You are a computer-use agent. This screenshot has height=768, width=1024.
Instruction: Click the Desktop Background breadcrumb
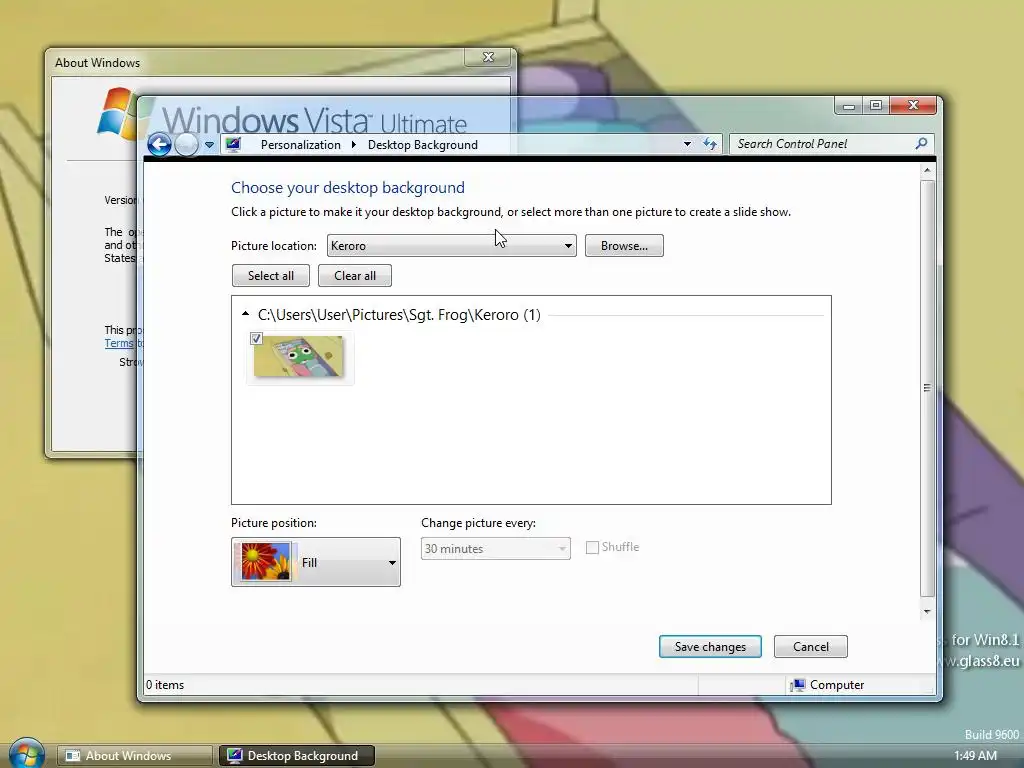(x=423, y=145)
